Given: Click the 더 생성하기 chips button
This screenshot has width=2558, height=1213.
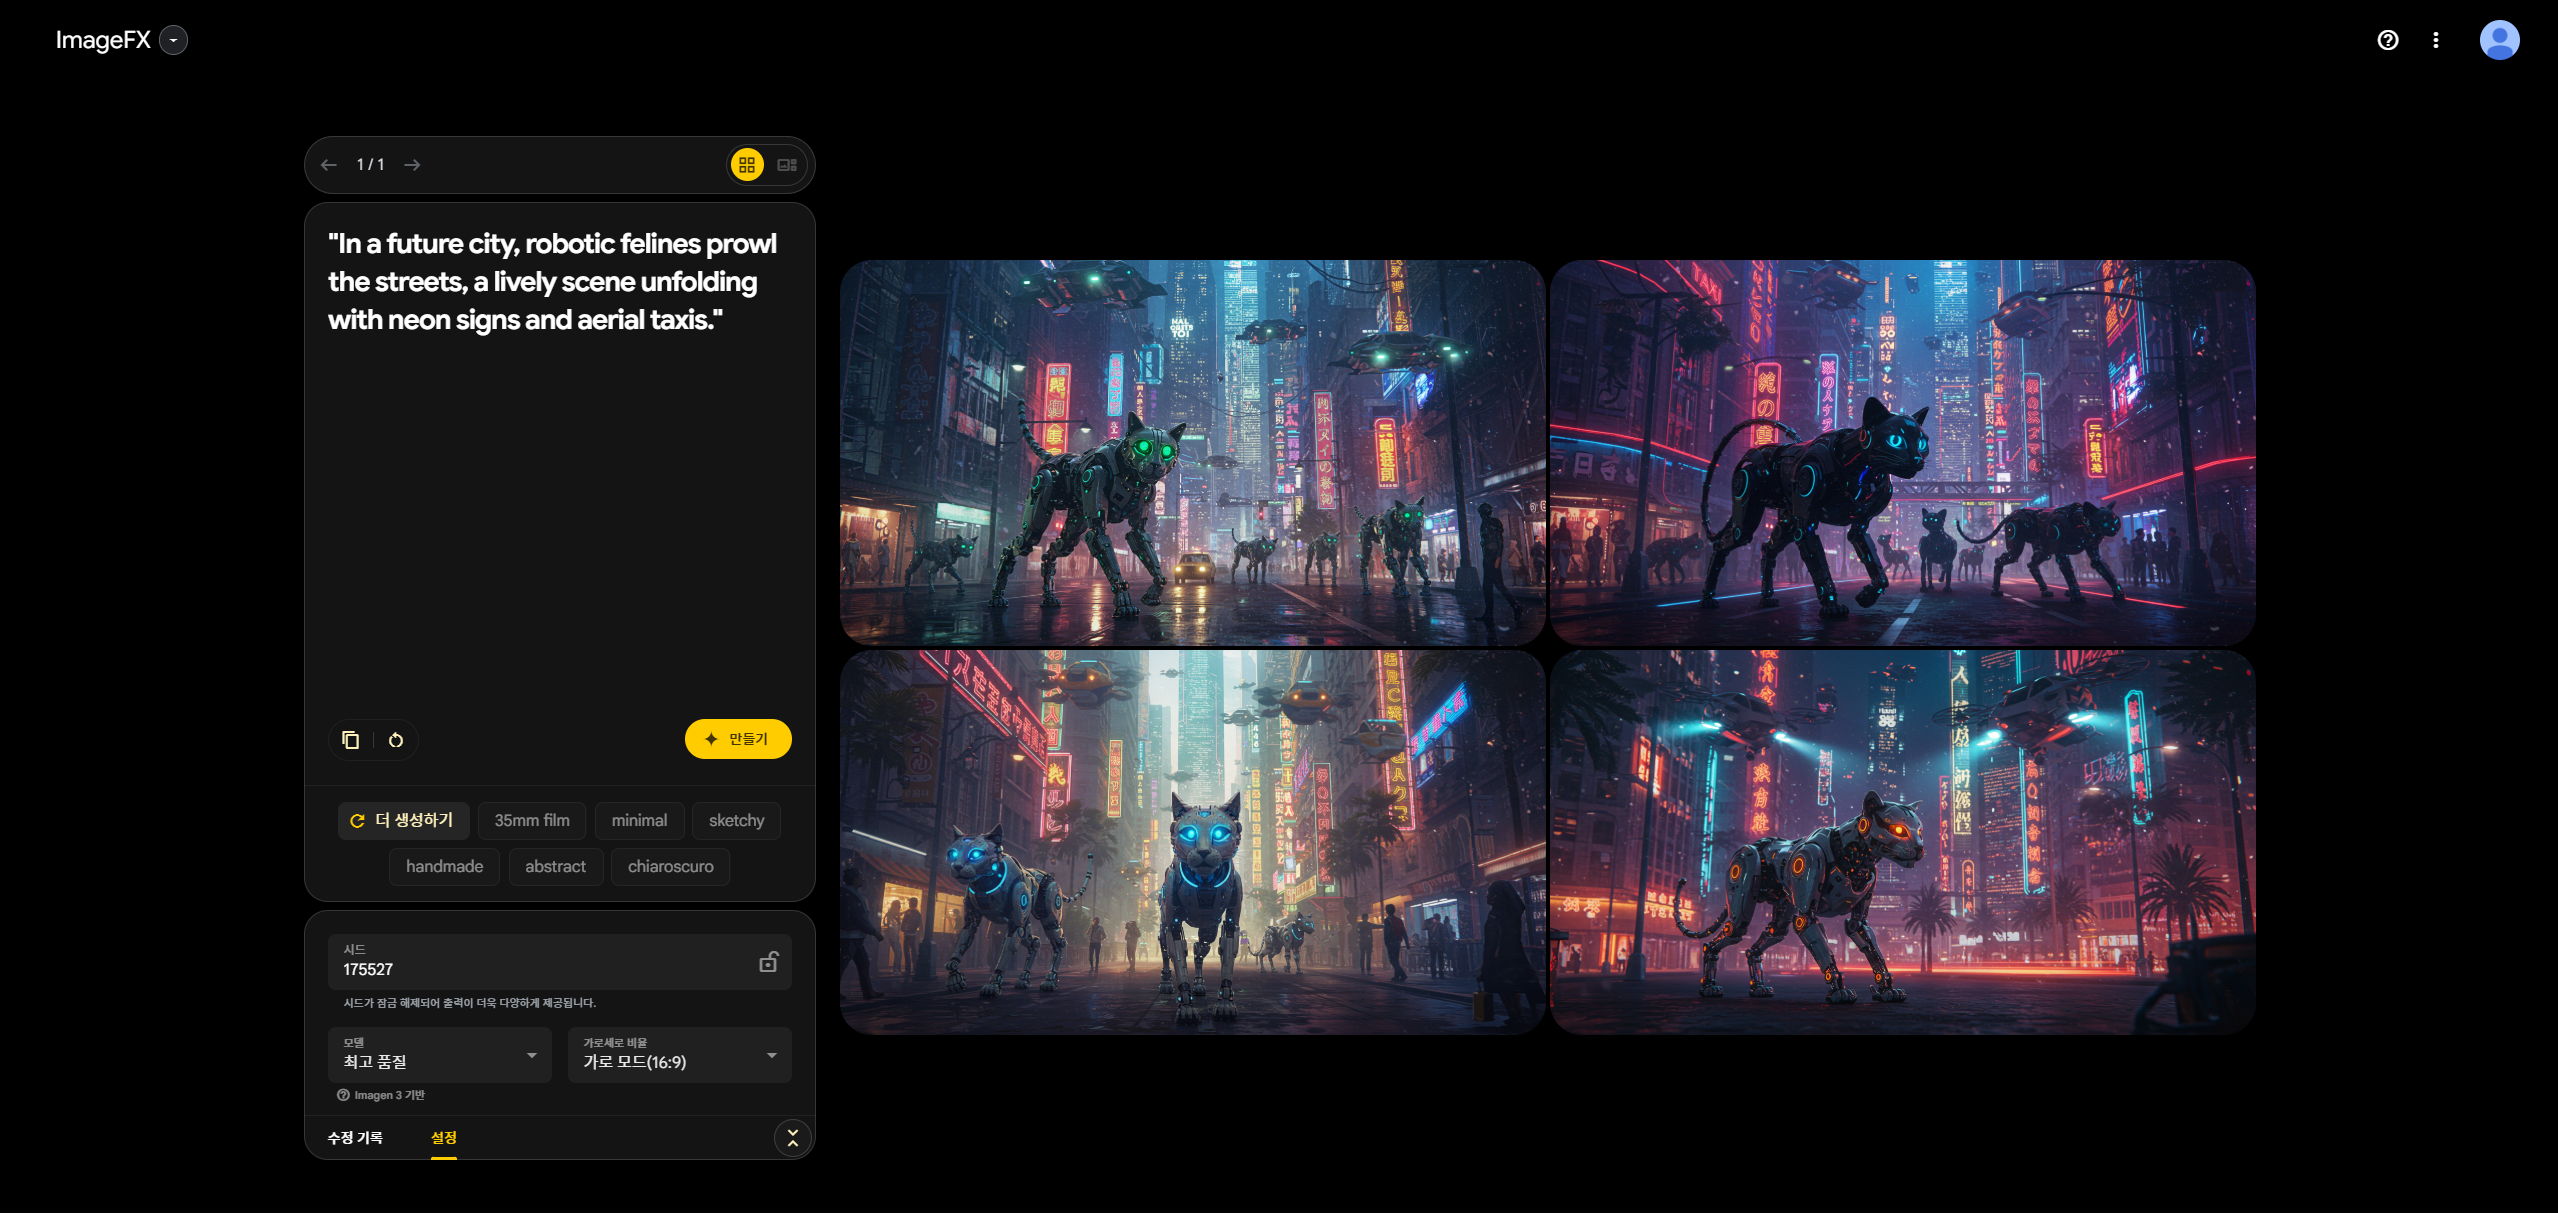Looking at the screenshot, I should pos(403,820).
